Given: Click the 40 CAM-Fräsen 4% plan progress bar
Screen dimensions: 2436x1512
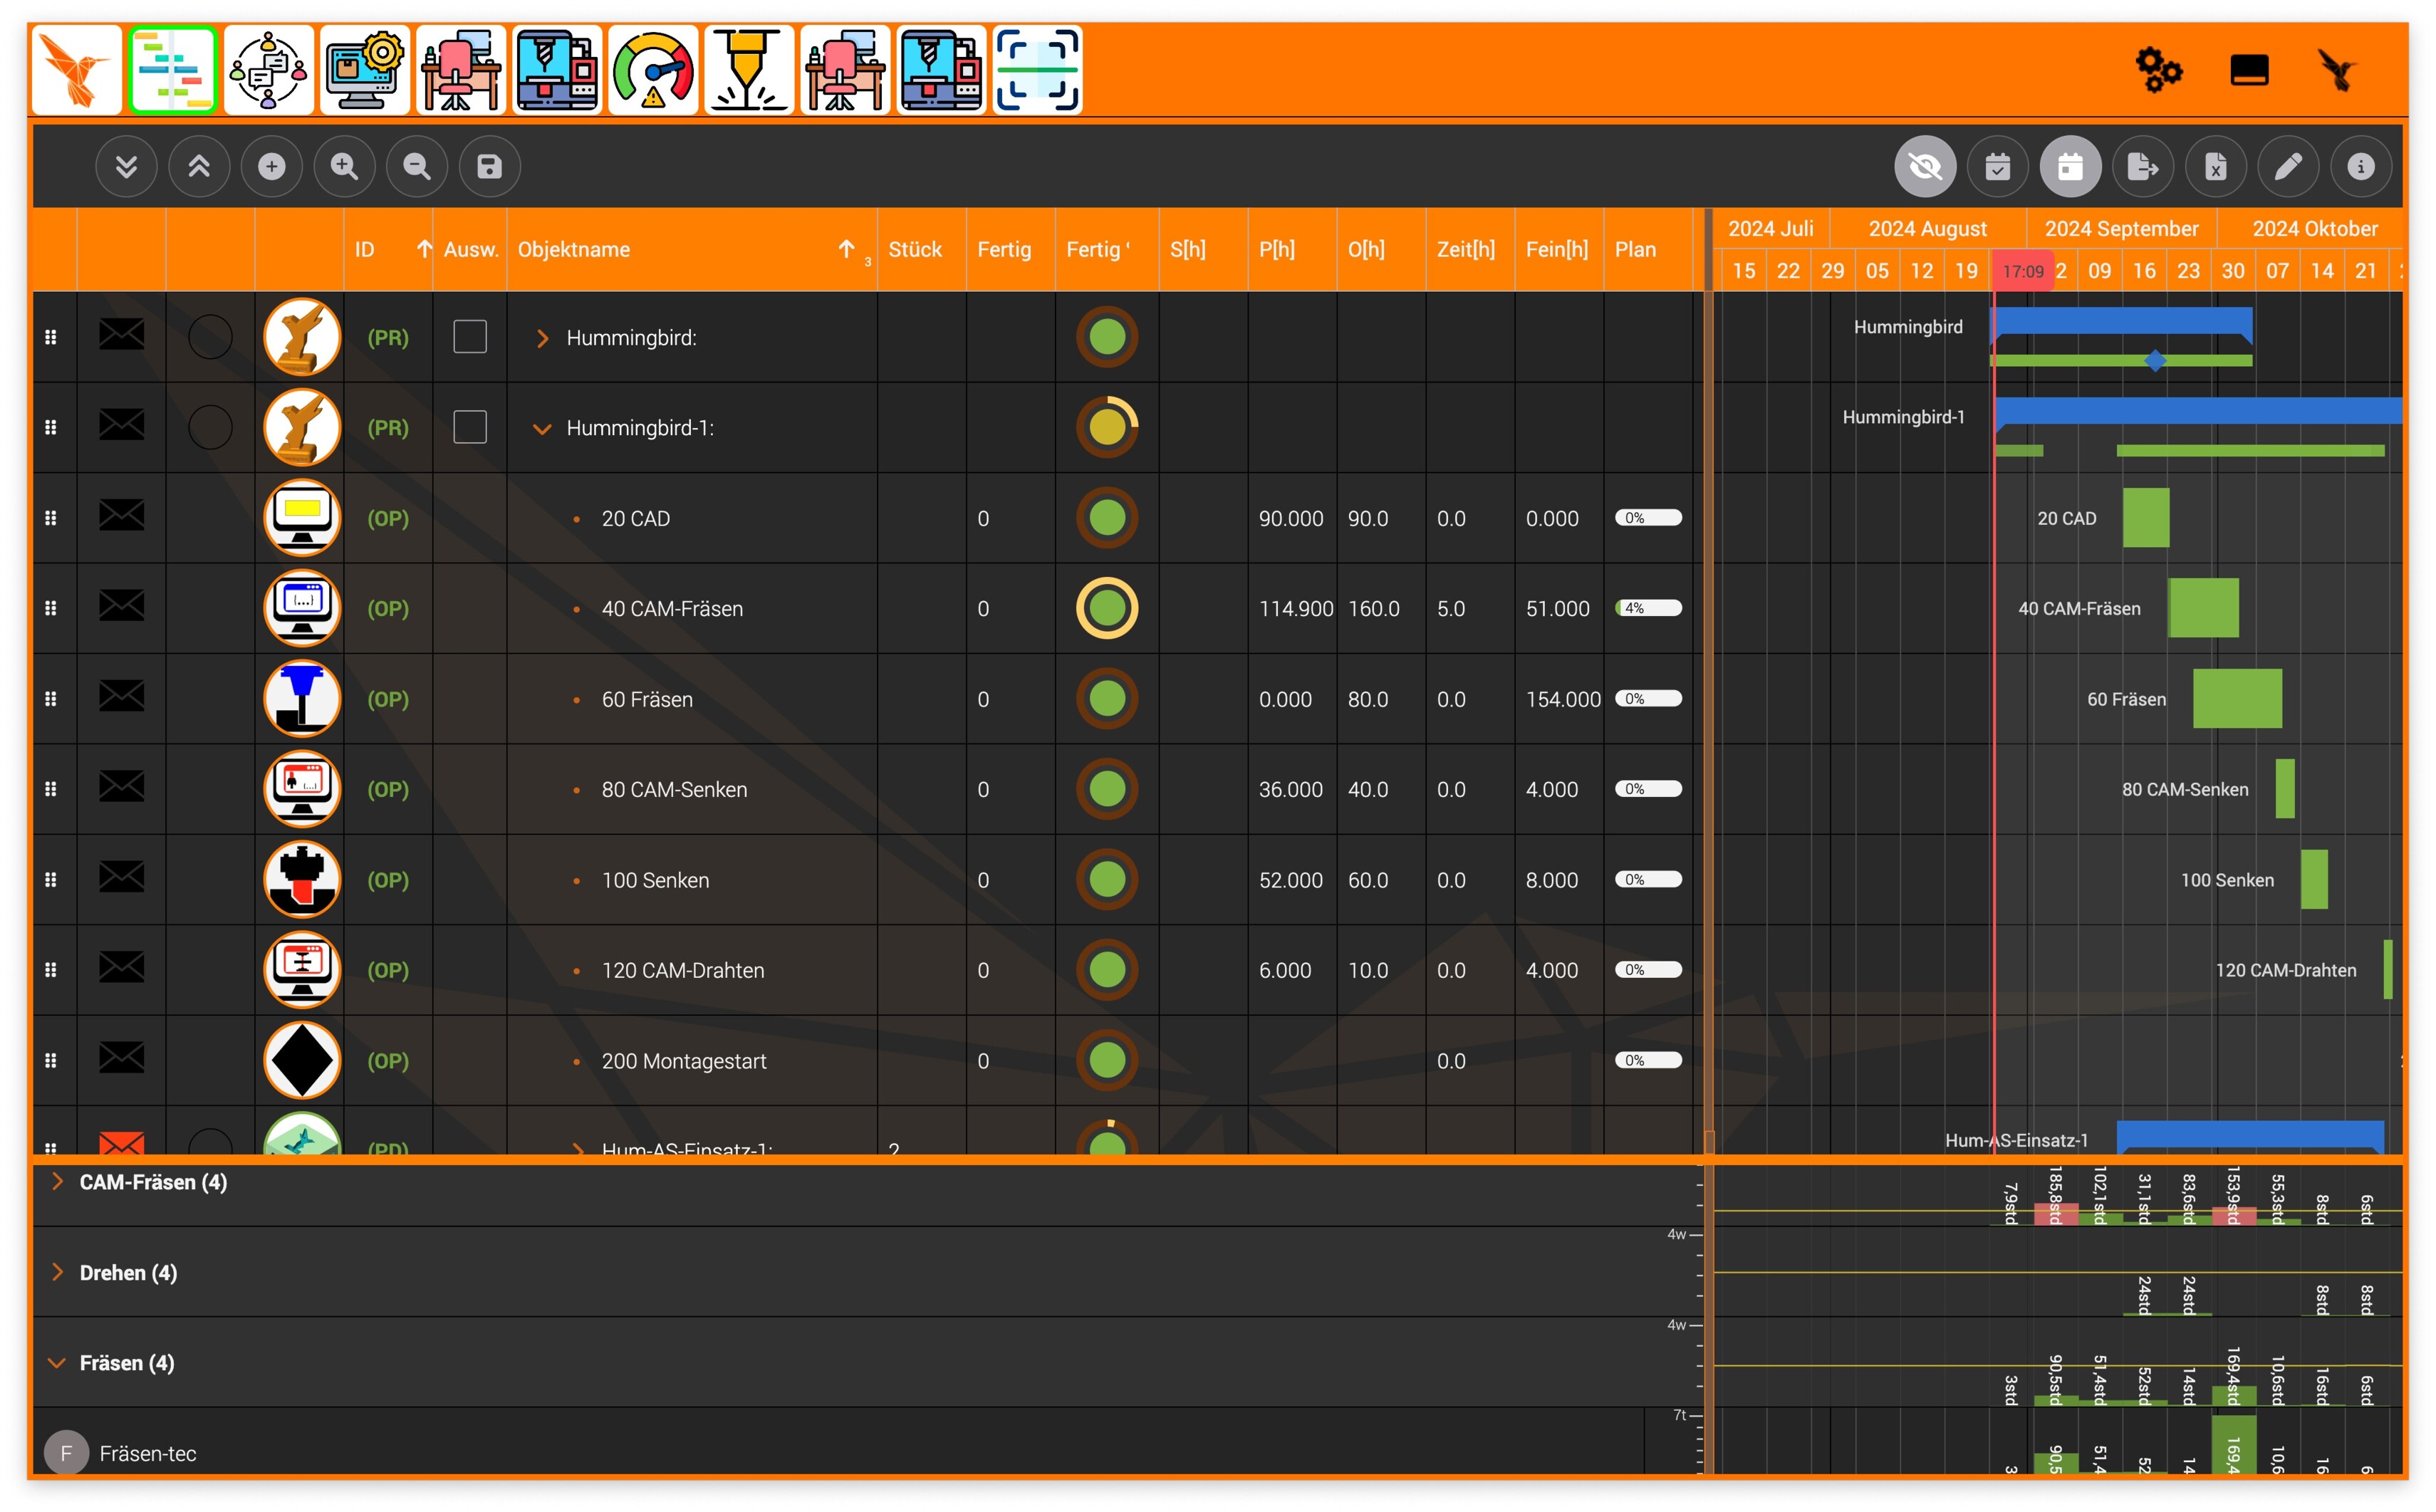Looking at the screenshot, I should 1648,608.
